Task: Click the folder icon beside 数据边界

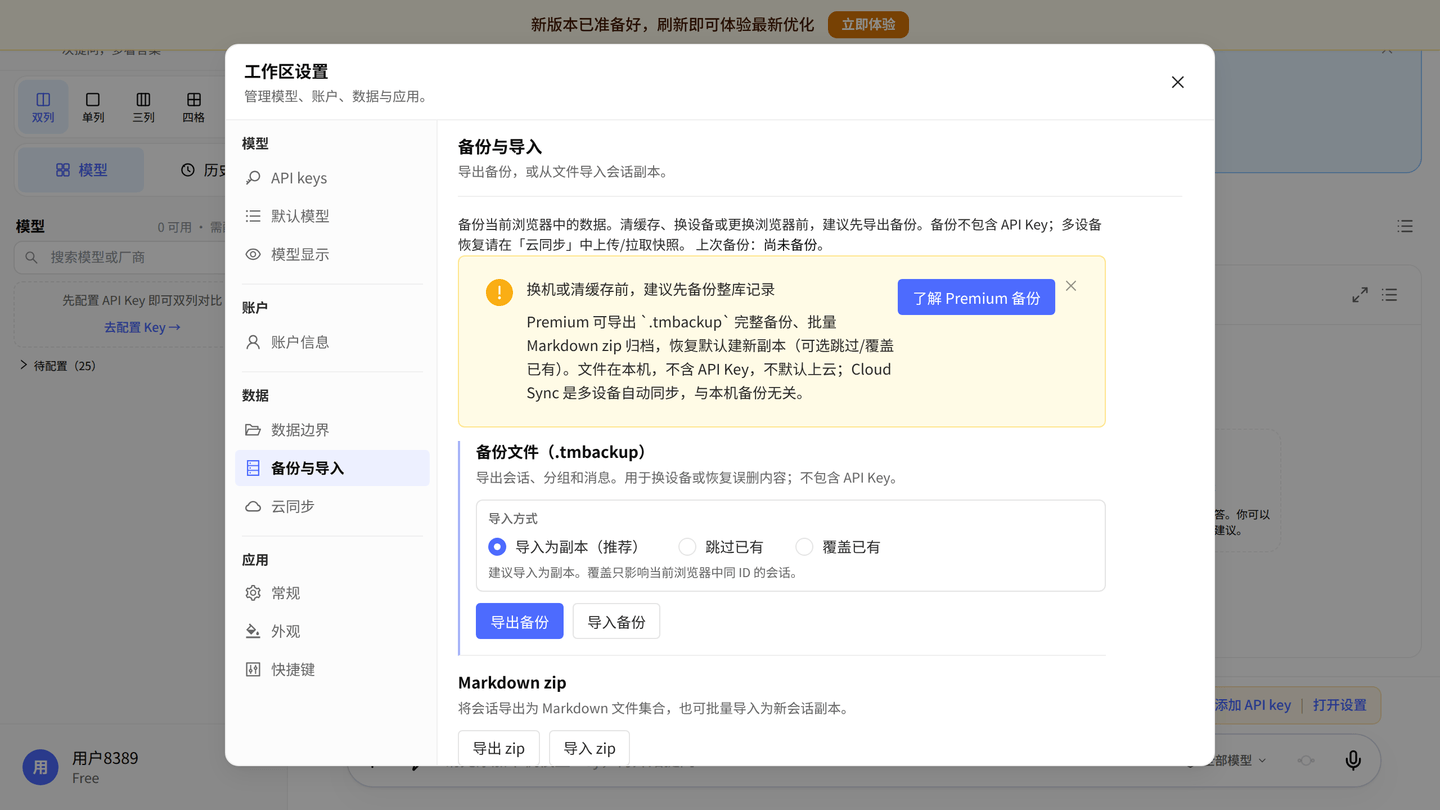Action: [253, 430]
